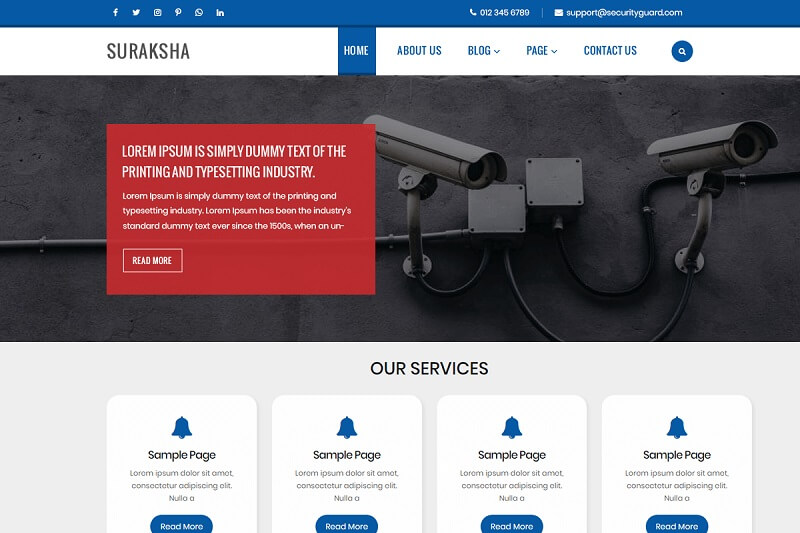This screenshot has height=533, width=800.
Task: Open the WhatsApp social icon
Action: coord(199,12)
